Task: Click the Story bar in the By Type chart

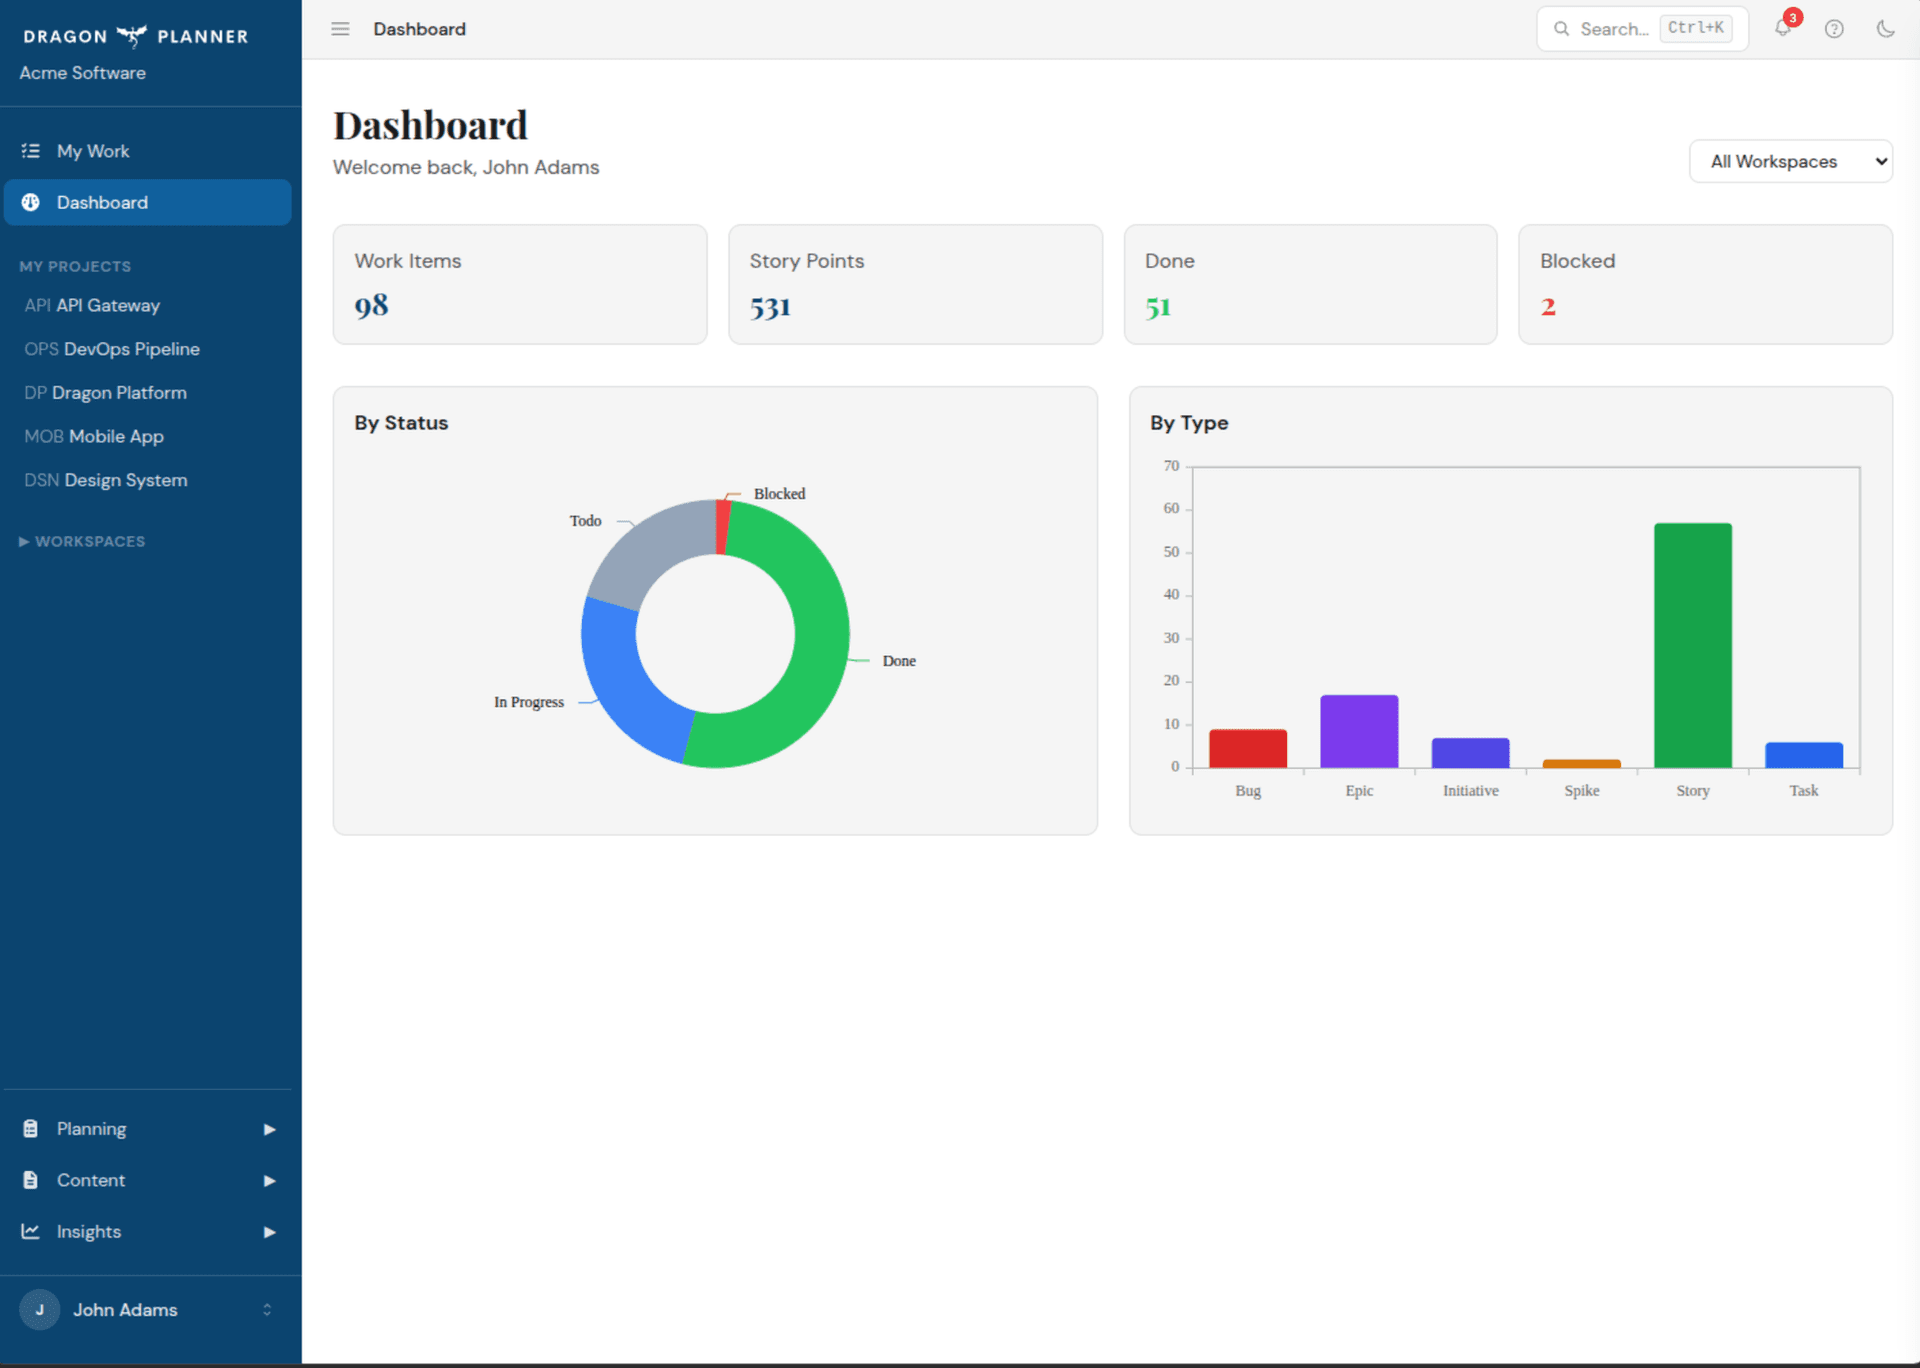Action: [x=1692, y=645]
